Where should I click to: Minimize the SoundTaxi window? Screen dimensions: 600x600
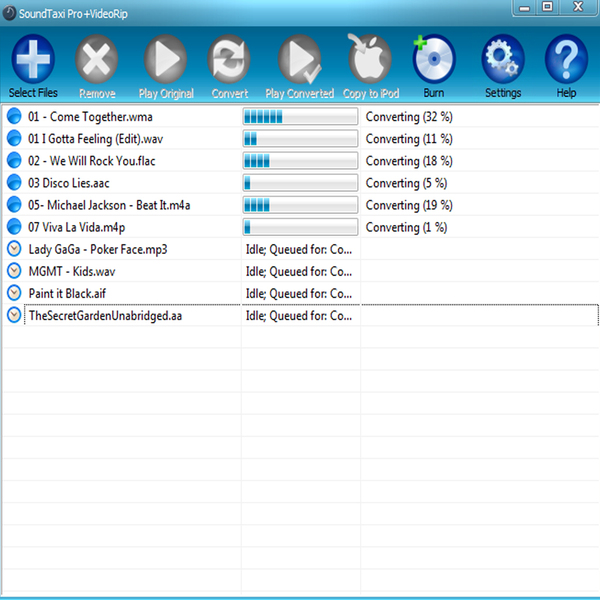coord(525,8)
